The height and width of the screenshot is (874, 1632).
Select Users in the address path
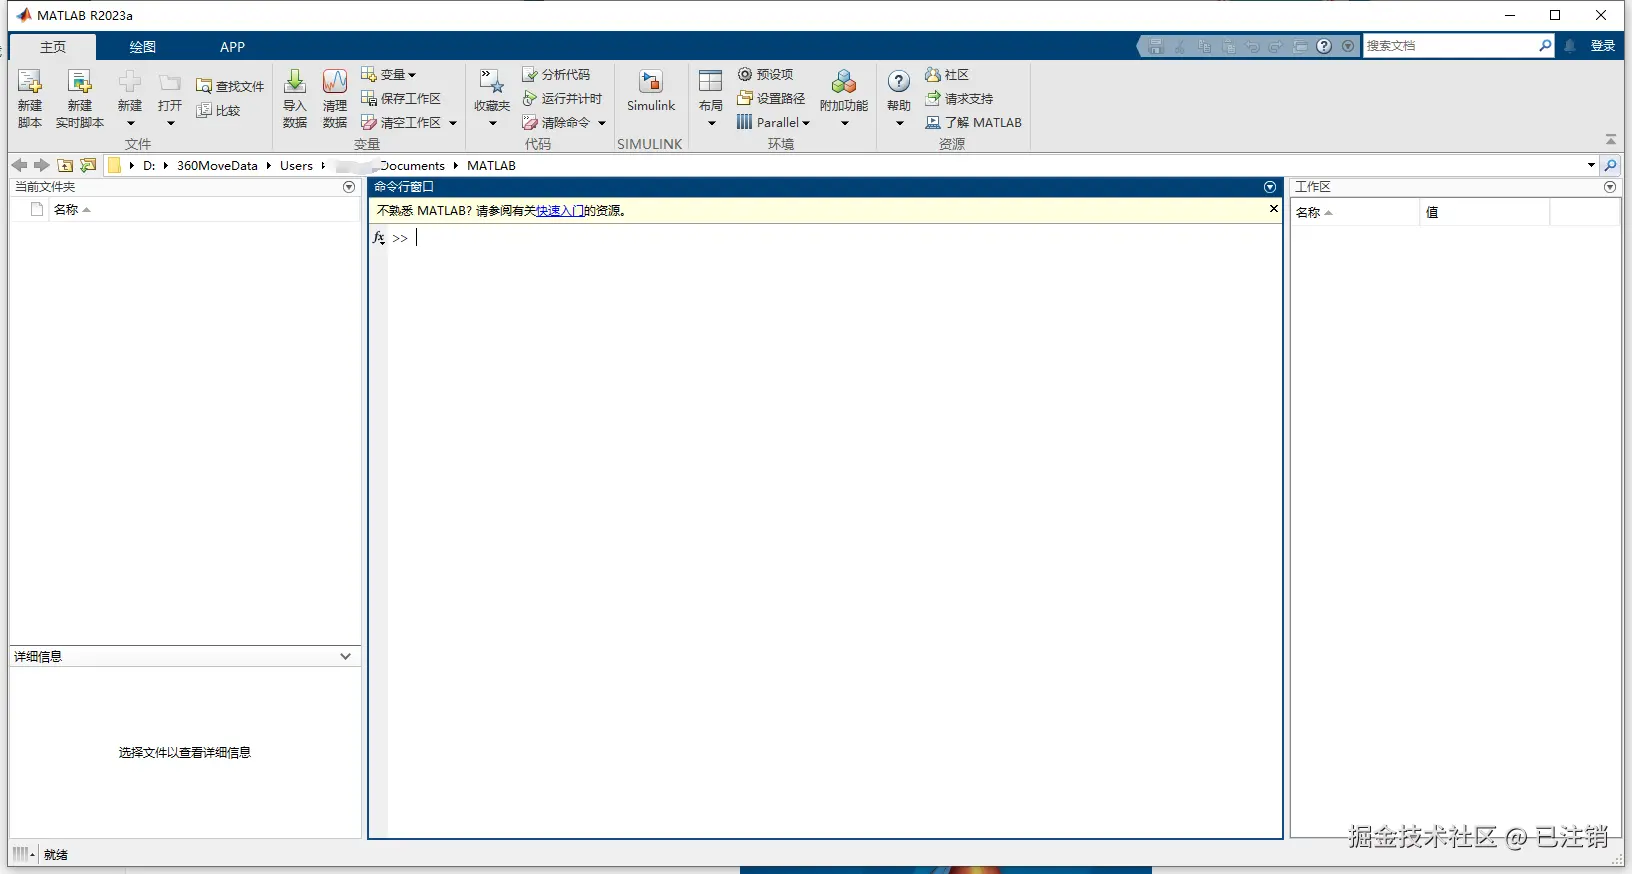click(x=296, y=166)
